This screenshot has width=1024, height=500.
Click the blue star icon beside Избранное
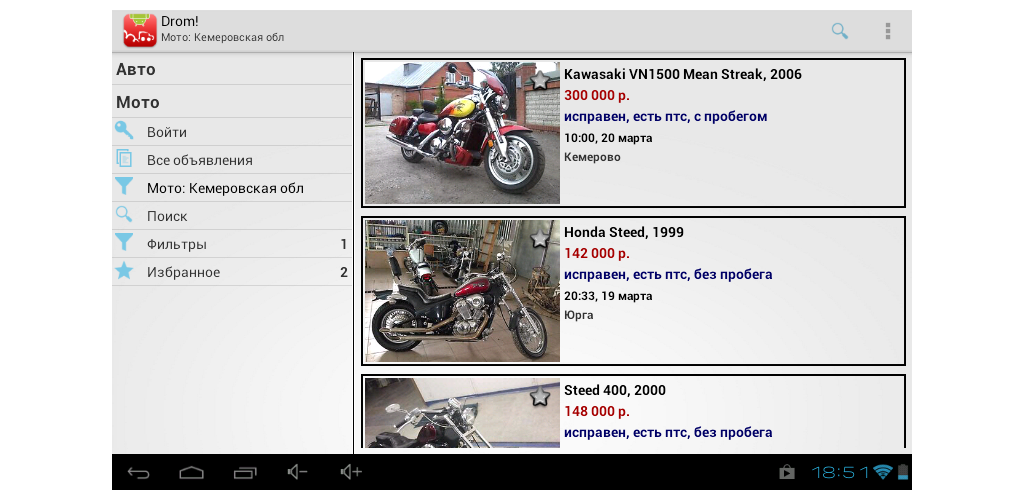[124, 271]
